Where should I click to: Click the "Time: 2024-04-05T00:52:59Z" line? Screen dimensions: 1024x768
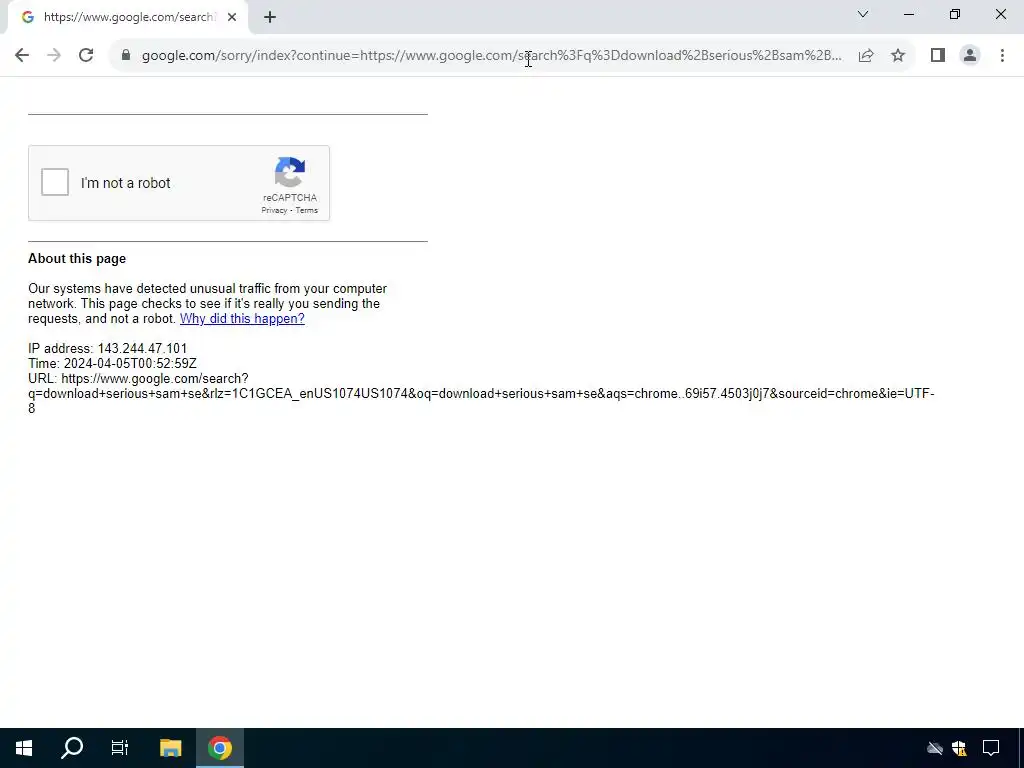112,364
